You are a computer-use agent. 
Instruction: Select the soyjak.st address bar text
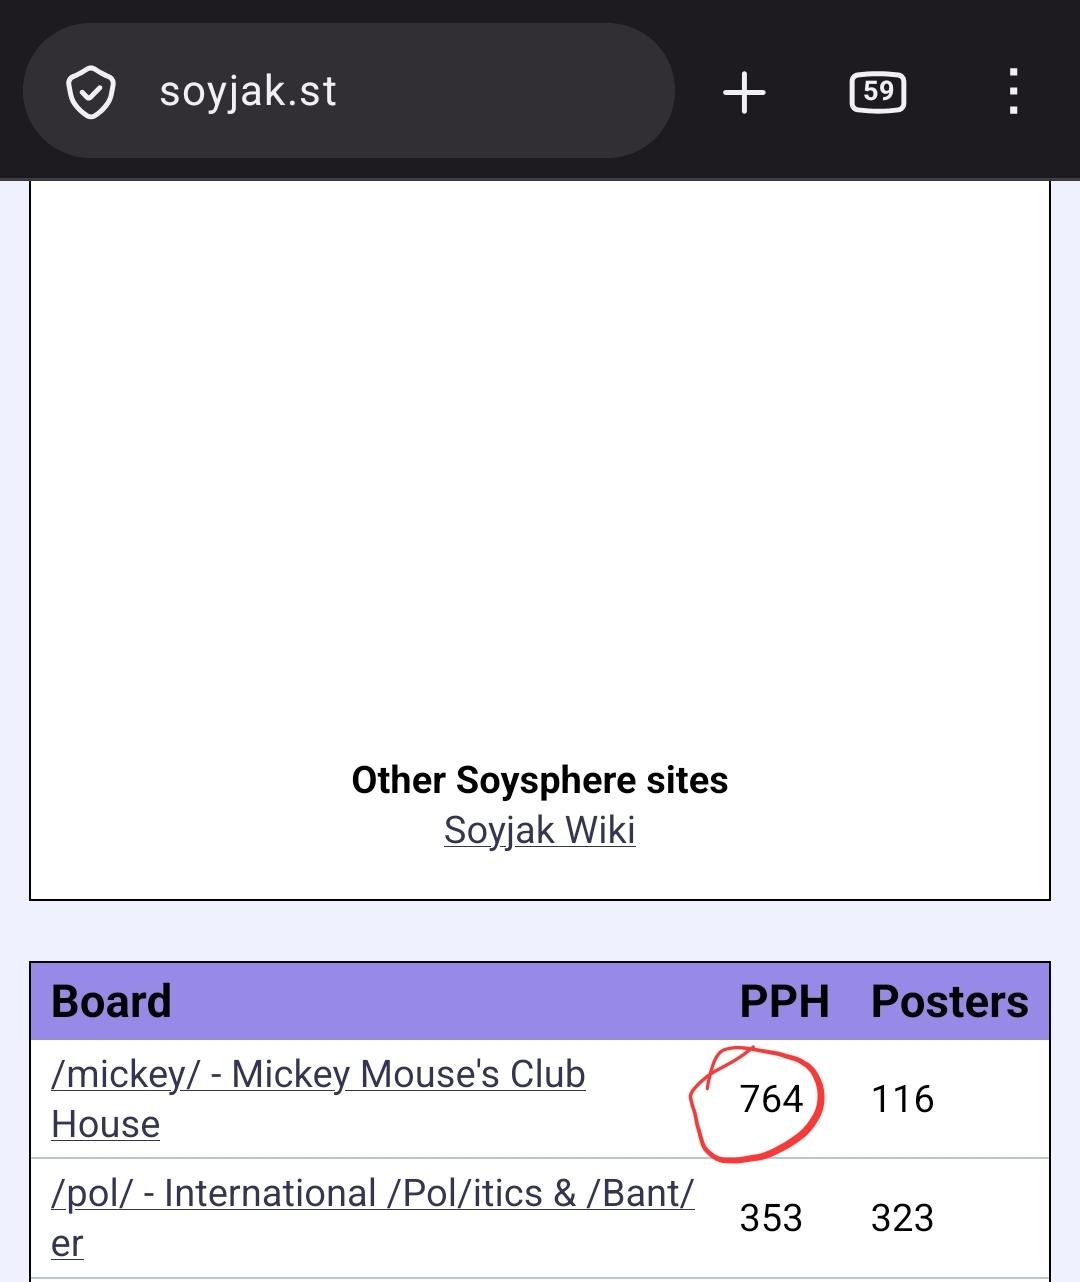[x=248, y=92]
